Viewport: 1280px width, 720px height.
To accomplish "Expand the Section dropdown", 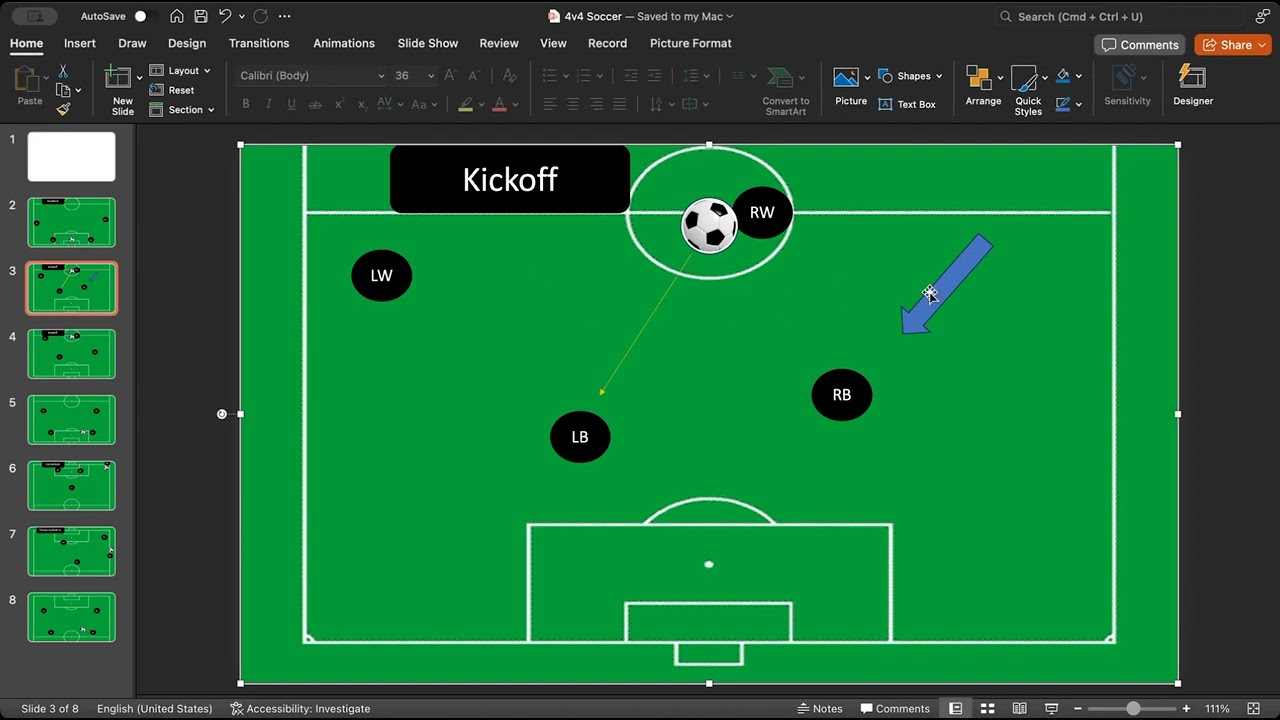I will (x=182, y=110).
